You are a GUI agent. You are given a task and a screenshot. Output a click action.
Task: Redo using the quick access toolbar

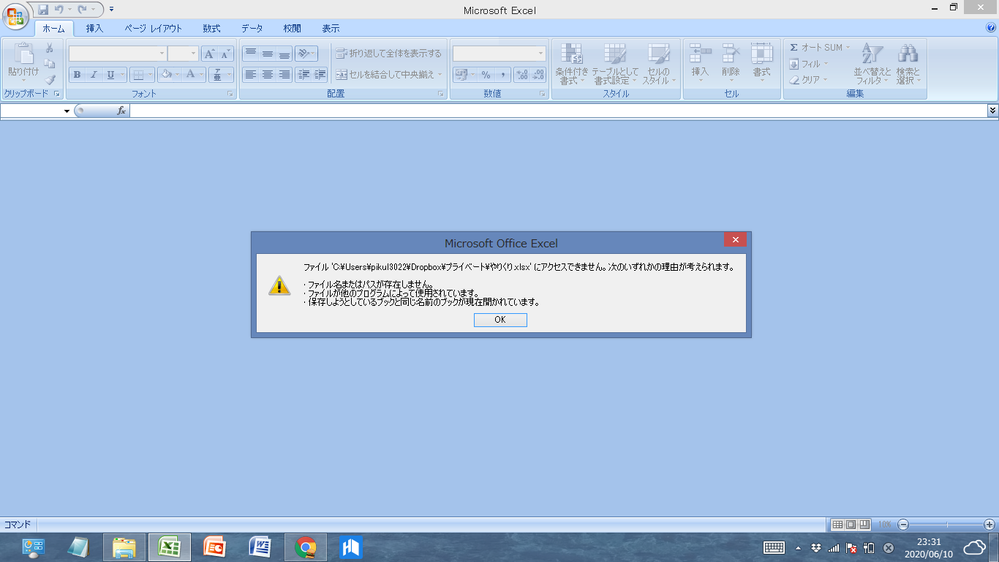pos(82,10)
